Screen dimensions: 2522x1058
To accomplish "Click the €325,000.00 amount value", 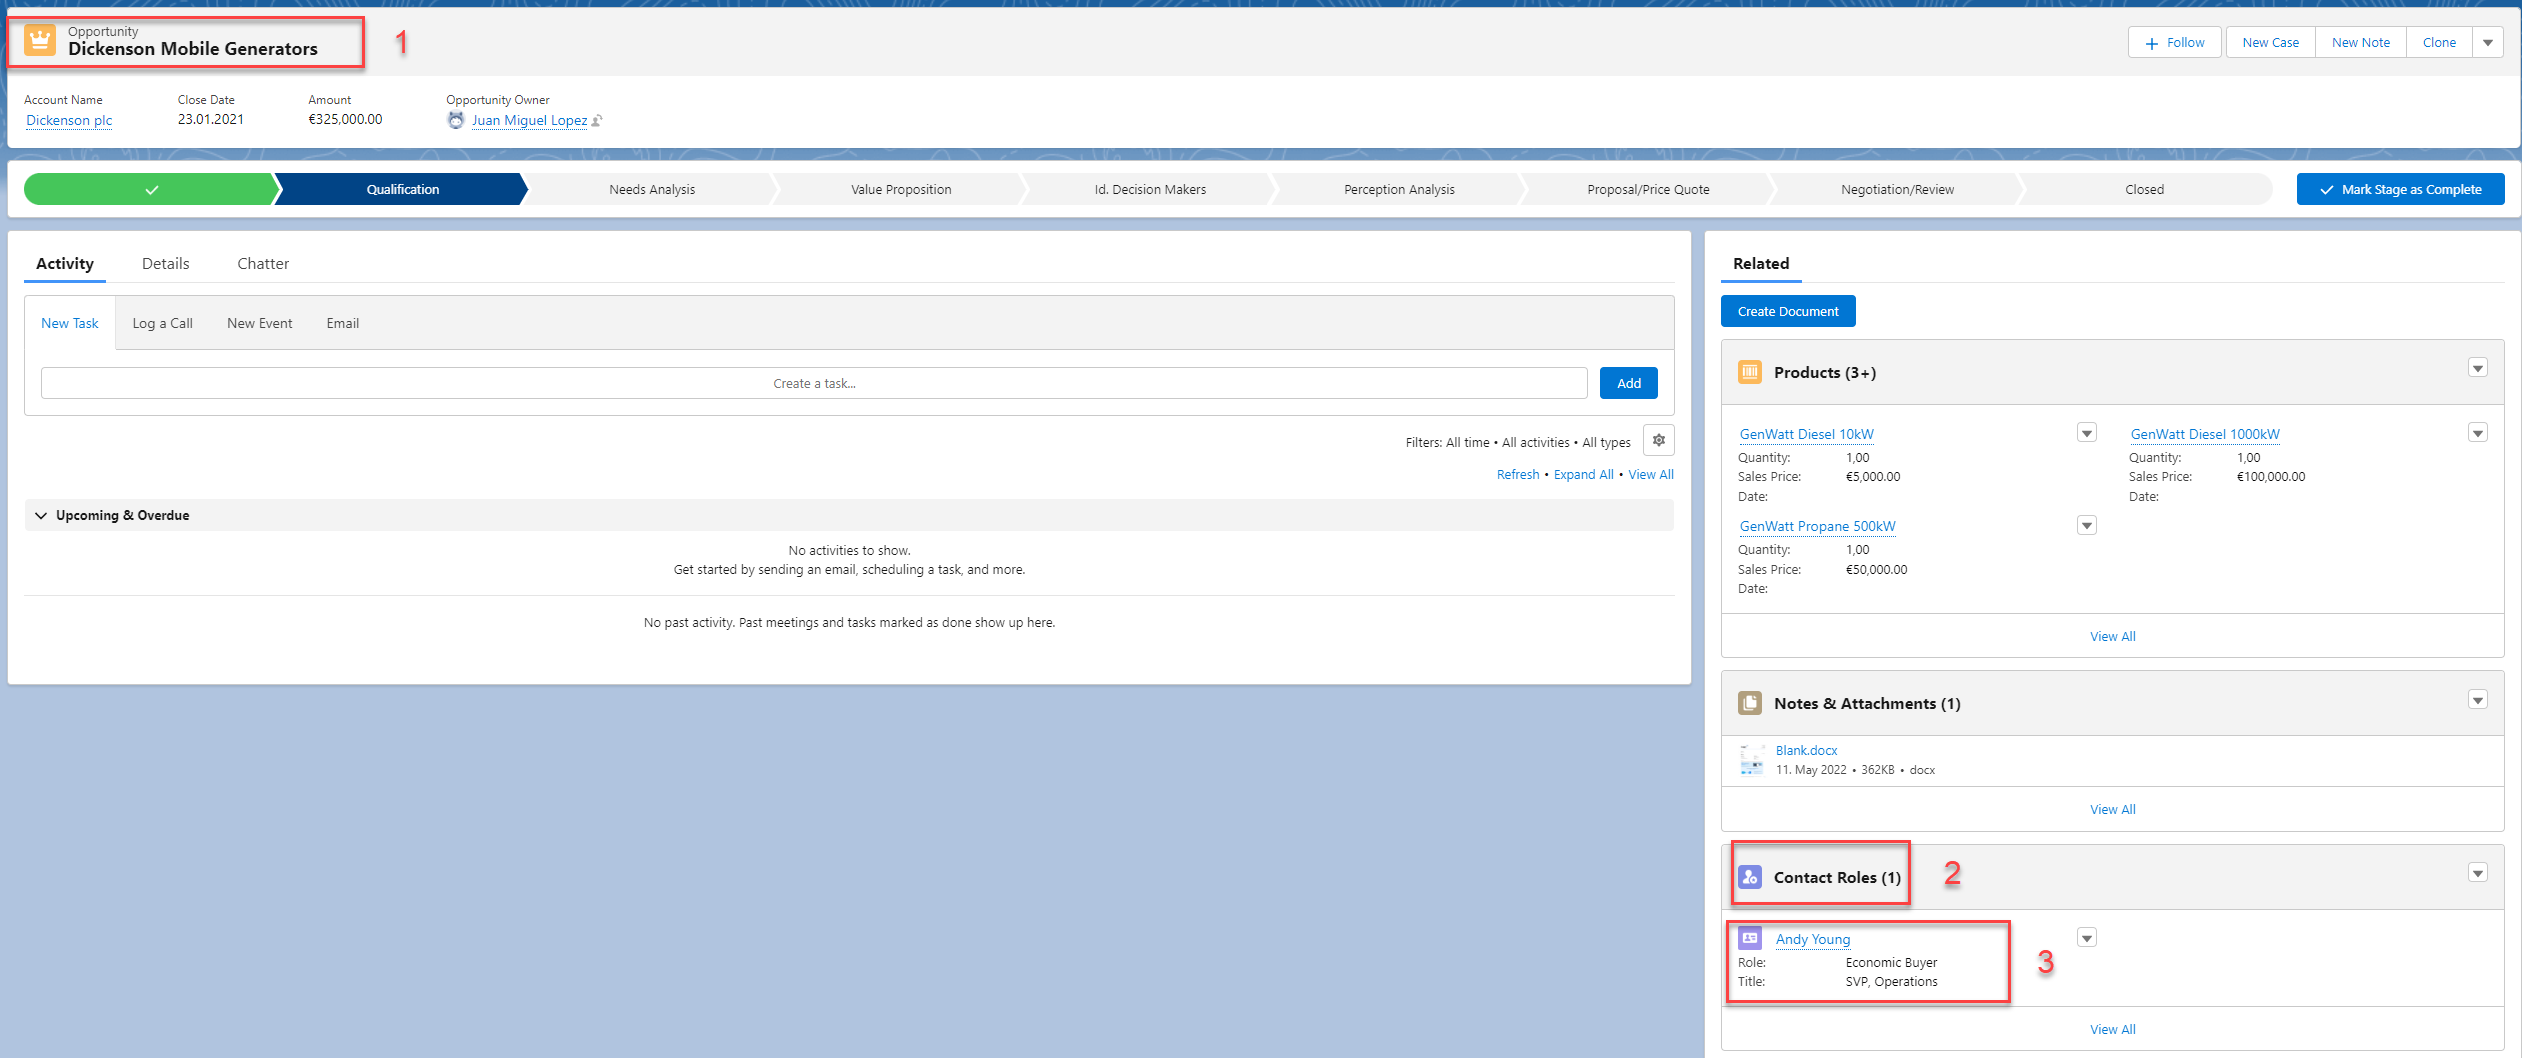I will (345, 119).
